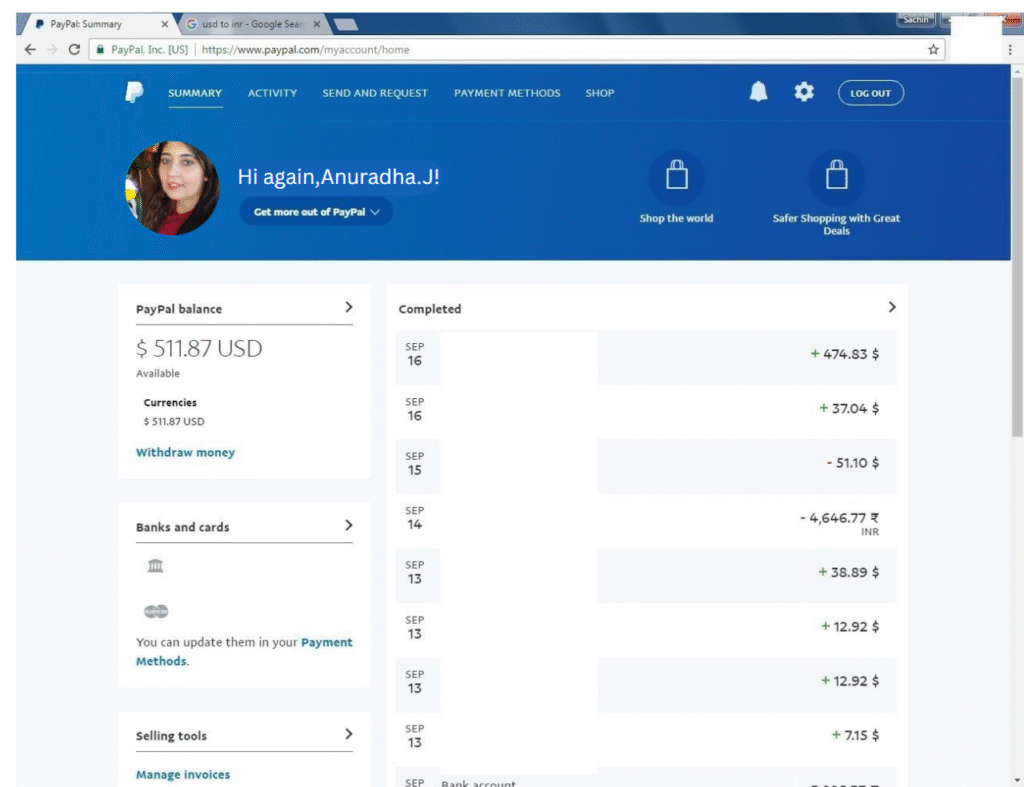Open the notifications bell
Viewport: 1024px width, 787px height.
(759, 92)
